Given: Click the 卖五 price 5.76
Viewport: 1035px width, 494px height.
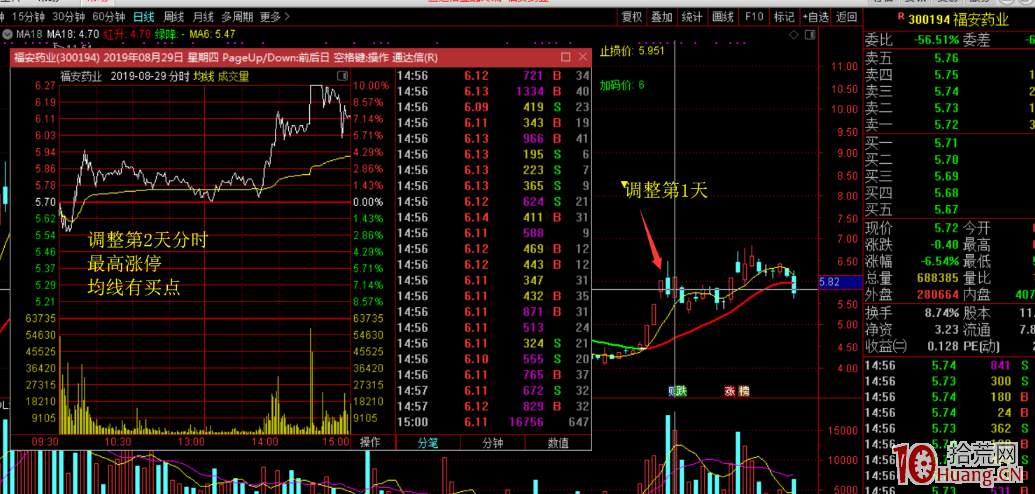Looking at the screenshot, I should pyautogui.click(x=946, y=58).
